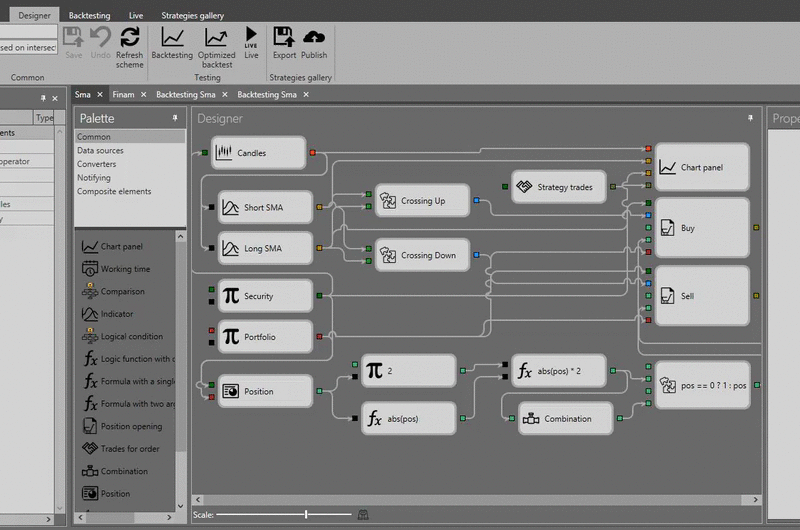800x530 pixels.
Task: Open Converters palette category
Action: 96,164
